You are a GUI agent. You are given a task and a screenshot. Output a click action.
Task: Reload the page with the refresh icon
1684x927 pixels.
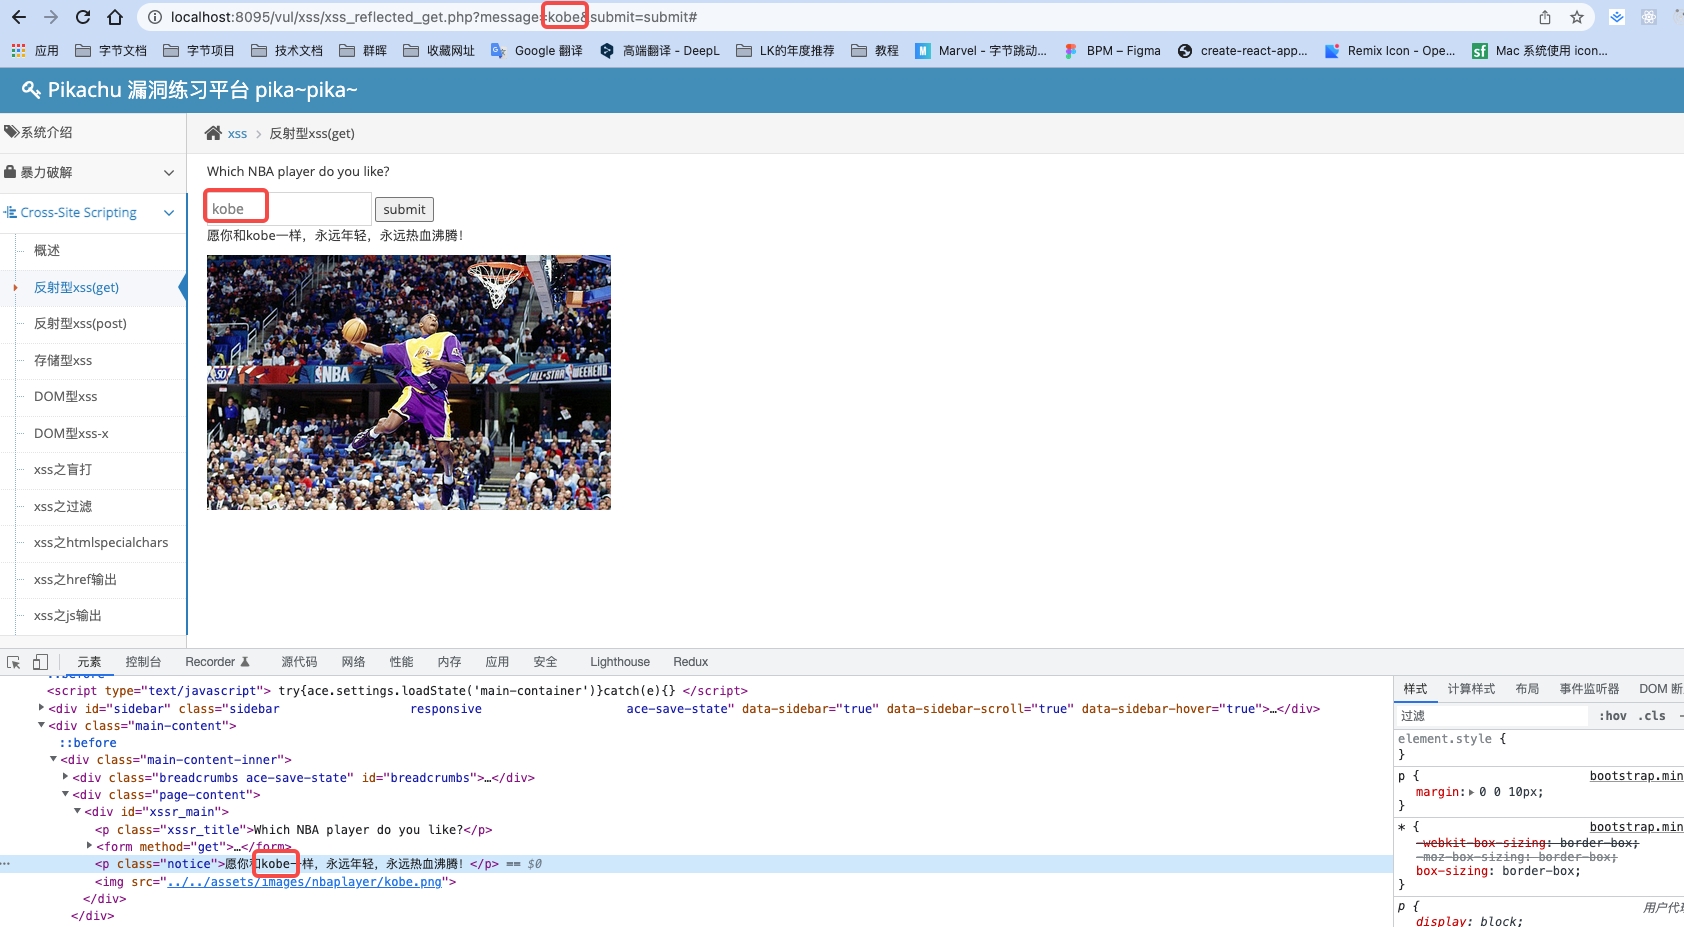83,17
